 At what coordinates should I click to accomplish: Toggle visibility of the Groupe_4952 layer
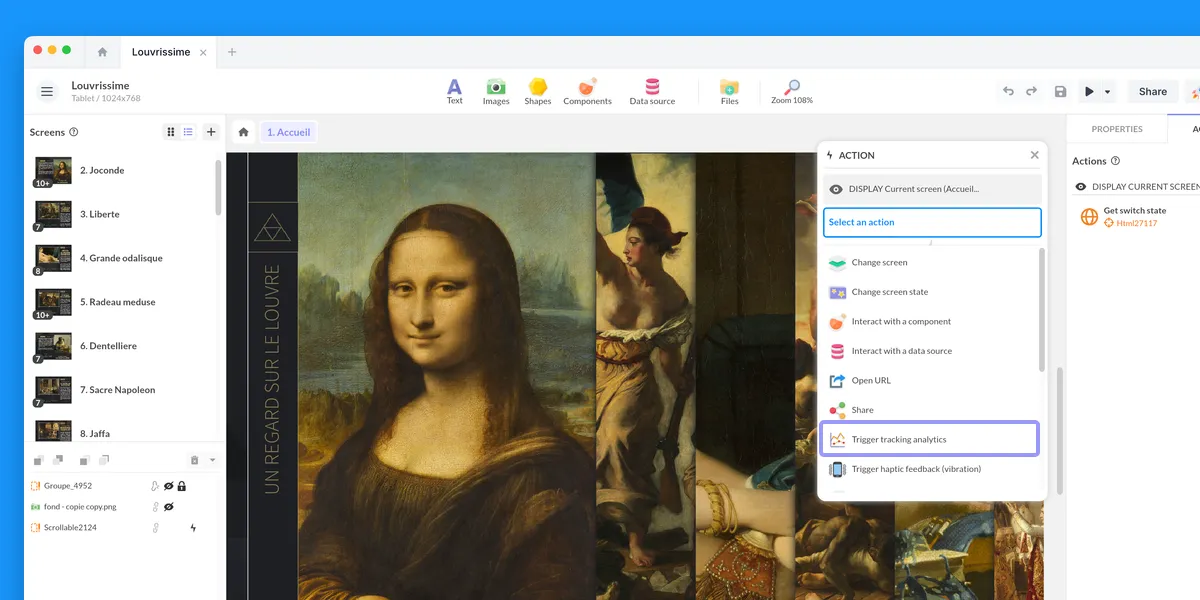click(x=169, y=486)
